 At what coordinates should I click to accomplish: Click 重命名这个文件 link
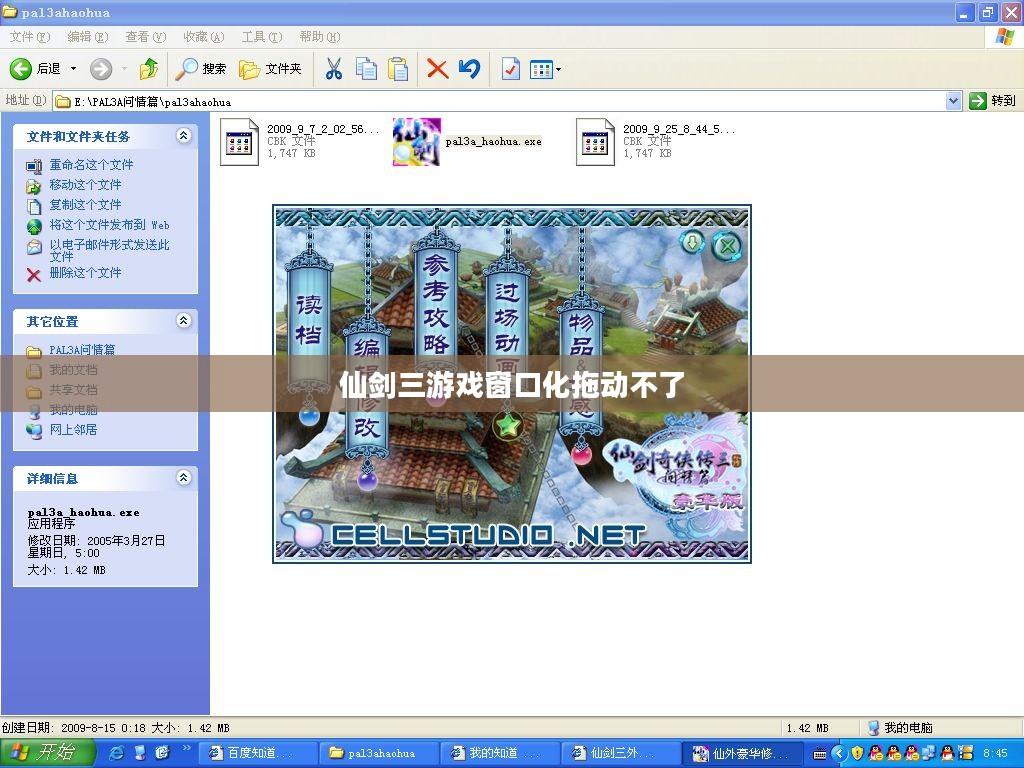[91, 165]
